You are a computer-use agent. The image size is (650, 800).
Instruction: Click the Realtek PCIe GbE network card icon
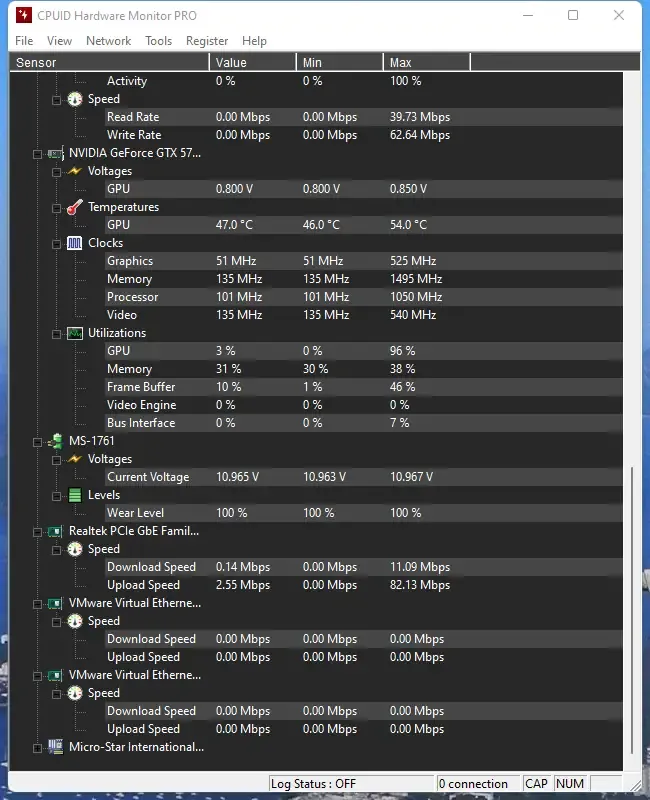[56, 531]
